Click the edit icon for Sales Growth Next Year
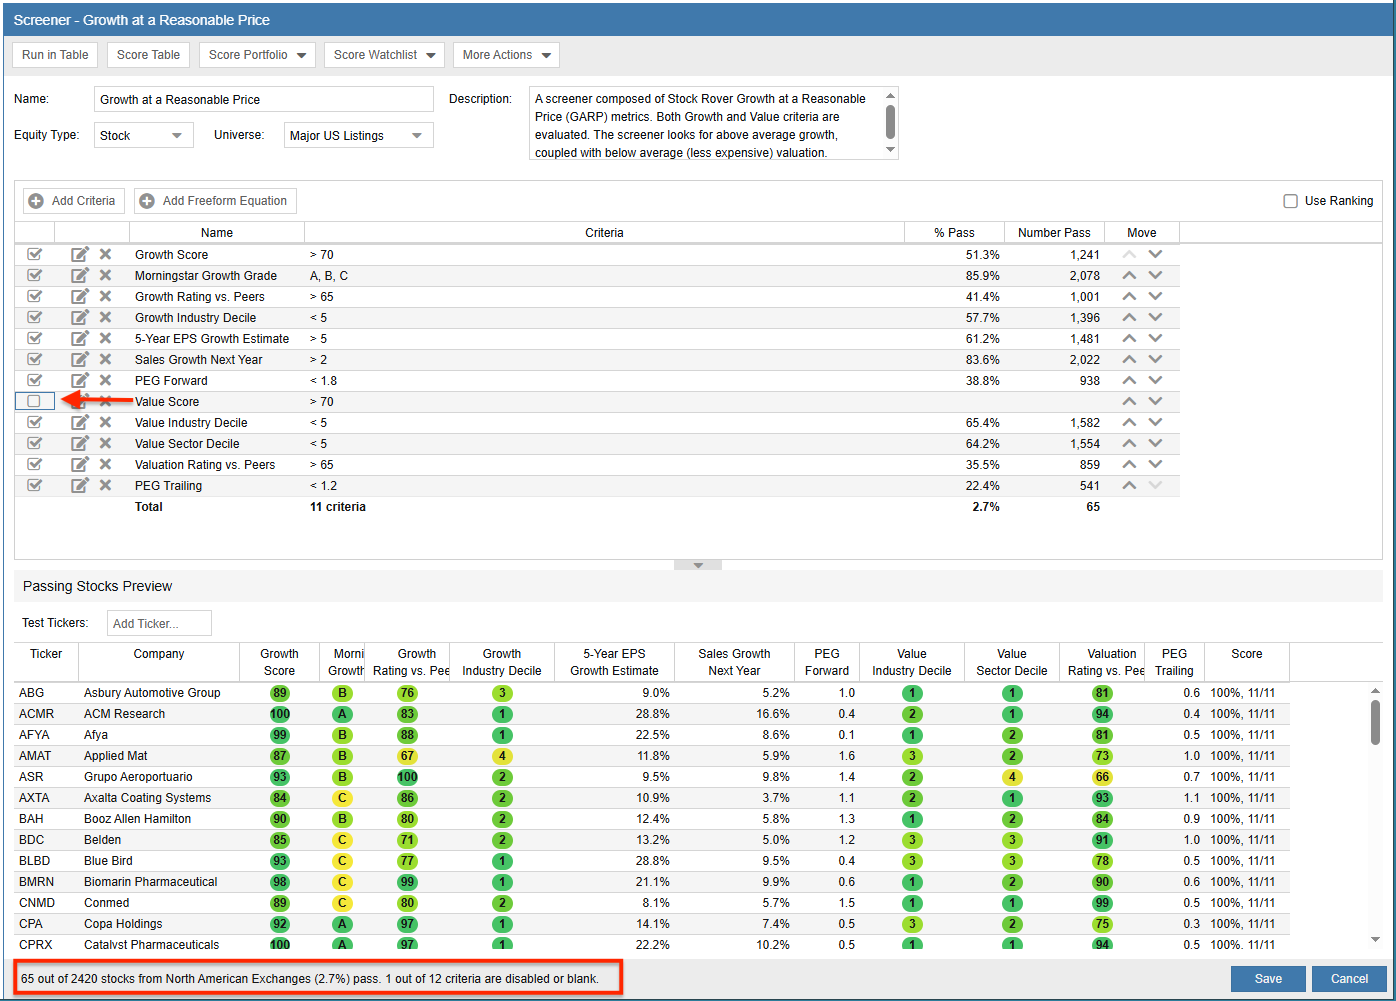Image resolution: width=1396 pixels, height=1001 pixels. click(80, 359)
